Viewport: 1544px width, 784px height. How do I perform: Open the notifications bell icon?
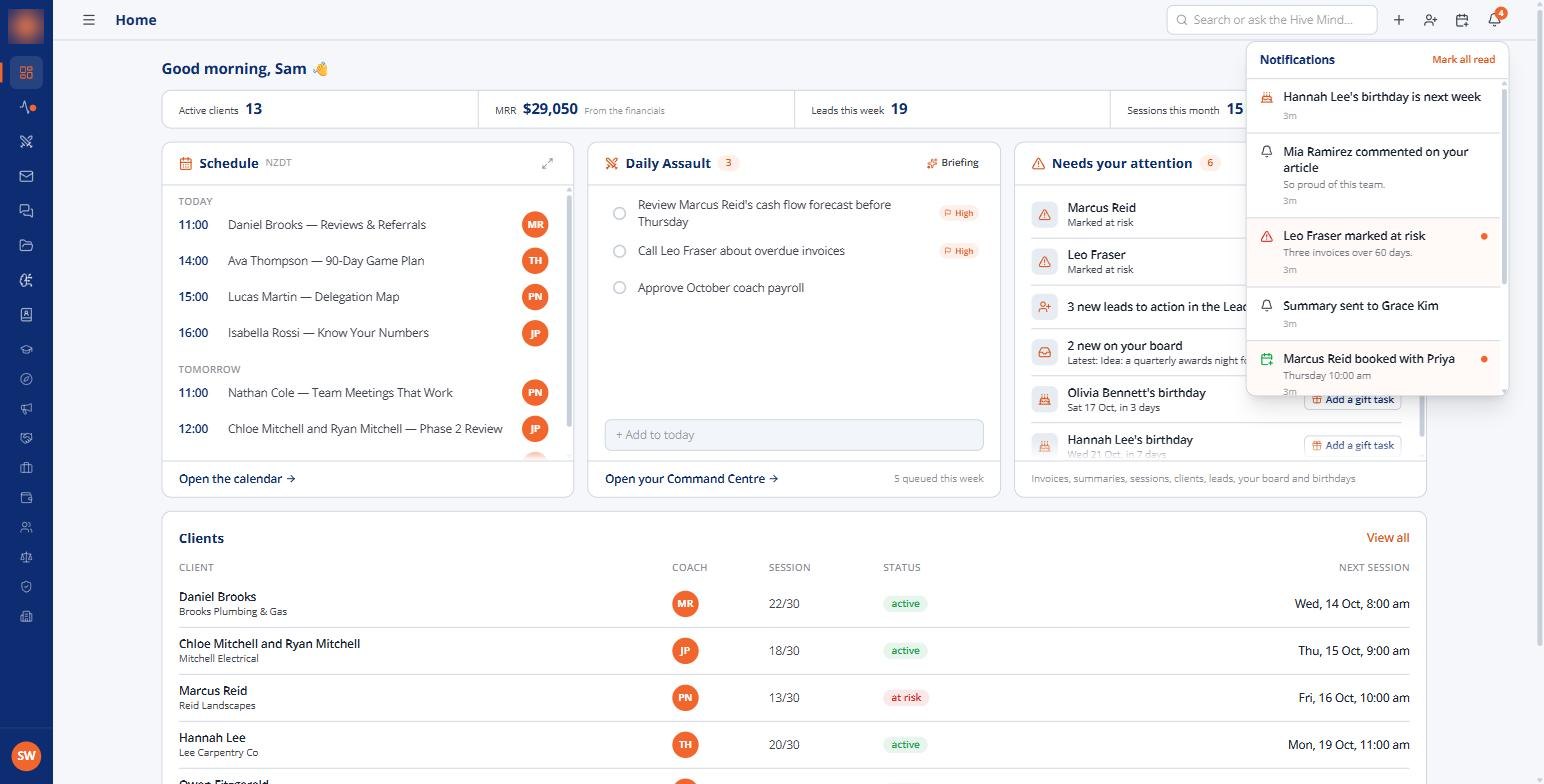[x=1494, y=20]
